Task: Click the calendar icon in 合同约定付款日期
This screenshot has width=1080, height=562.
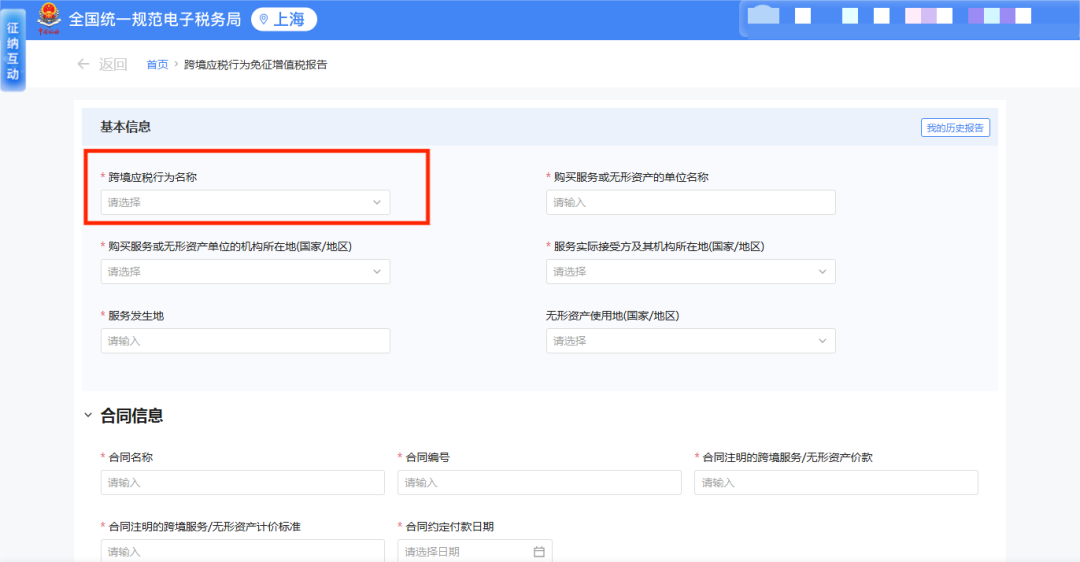Action: (x=539, y=551)
